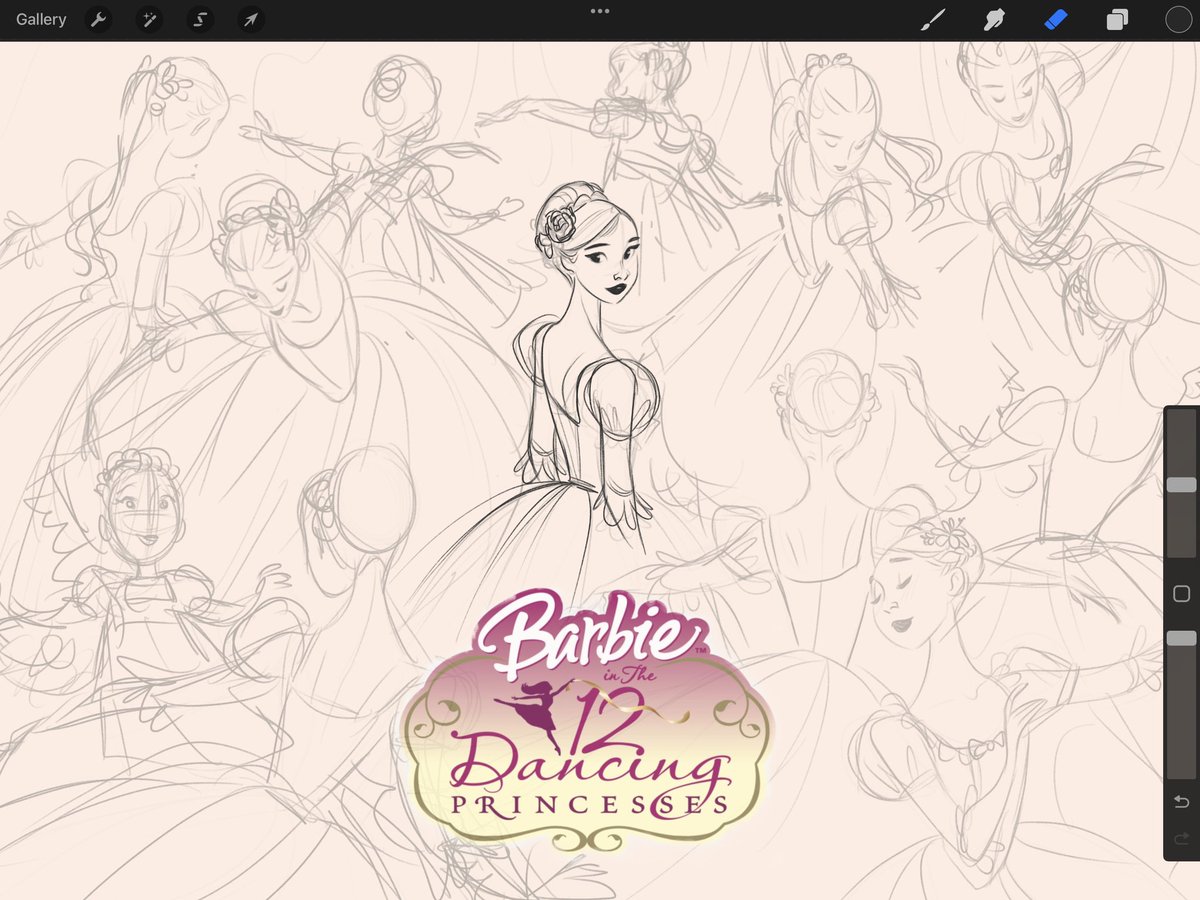Undo the last stroke with undo arrow

click(1181, 802)
